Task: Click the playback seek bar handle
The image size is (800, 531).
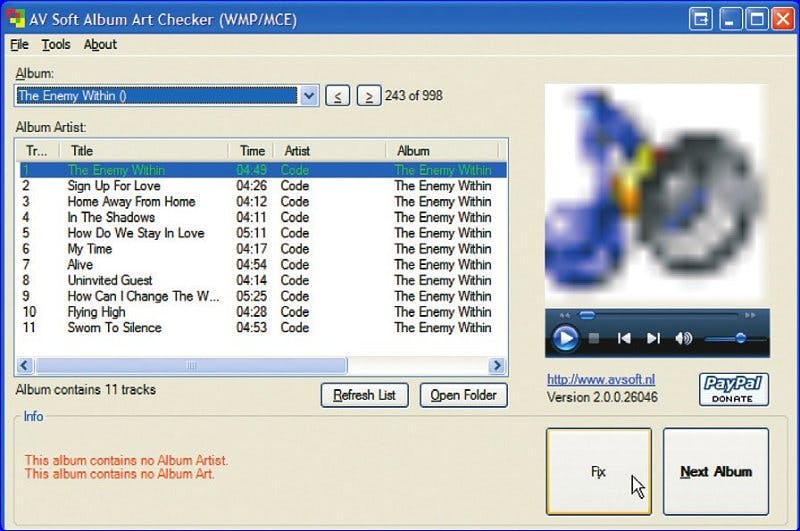Action: [x=587, y=315]
